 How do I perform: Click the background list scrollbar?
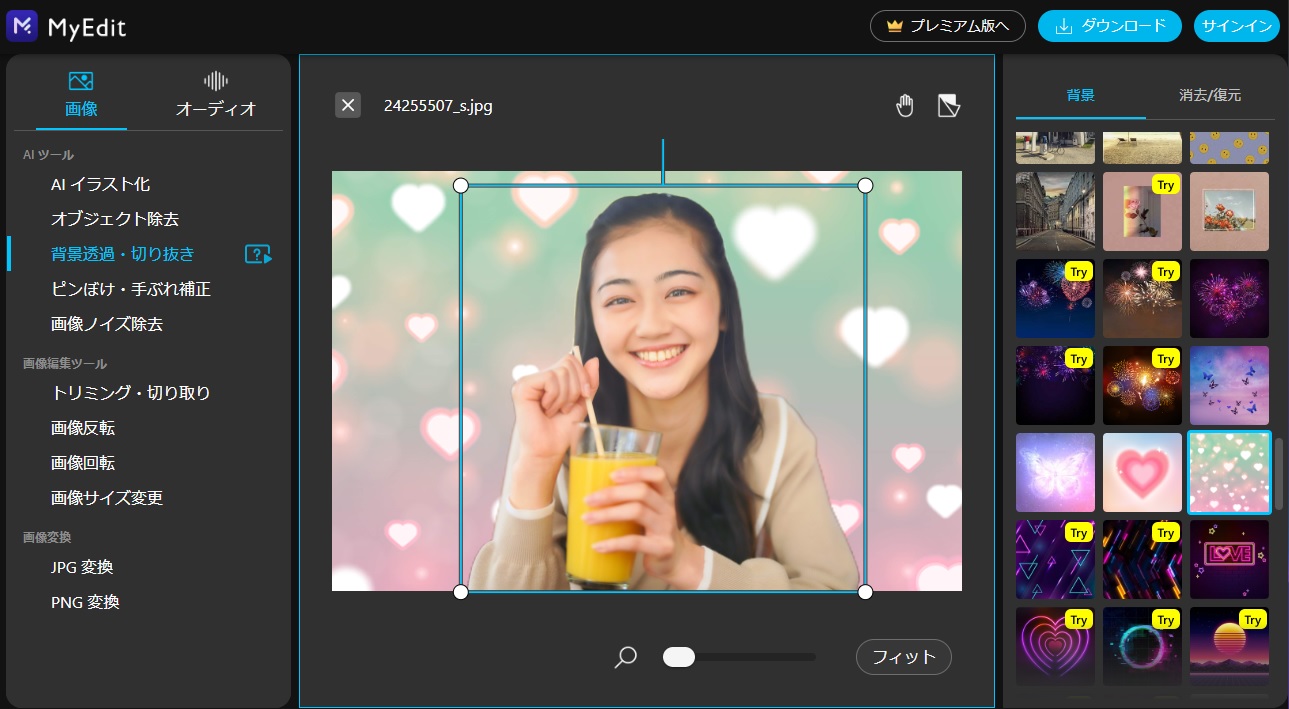[1277, 473]
